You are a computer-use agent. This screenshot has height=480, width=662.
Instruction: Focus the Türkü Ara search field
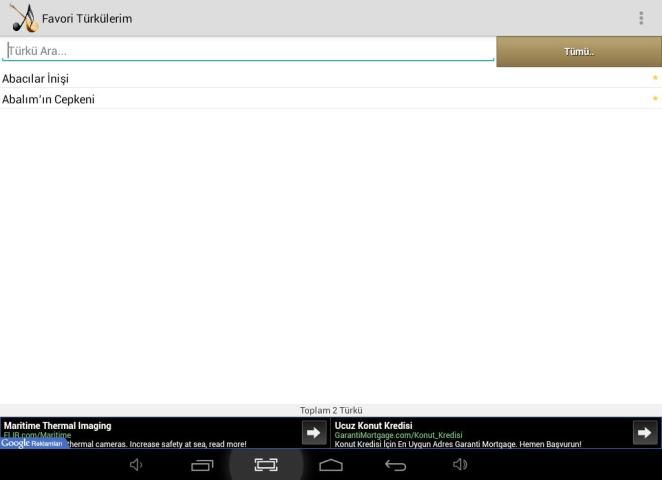pos(248,51)
